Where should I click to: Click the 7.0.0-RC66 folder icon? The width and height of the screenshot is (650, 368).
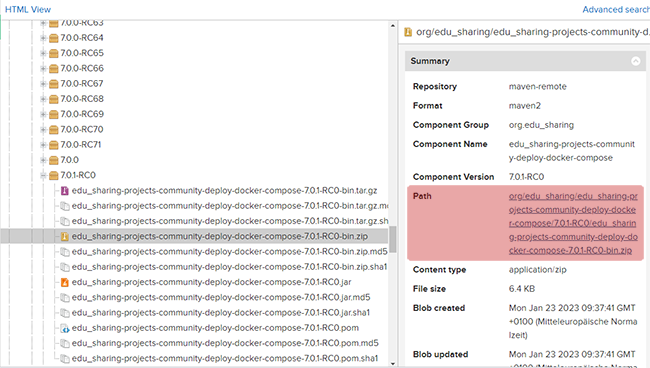(53, 69)
